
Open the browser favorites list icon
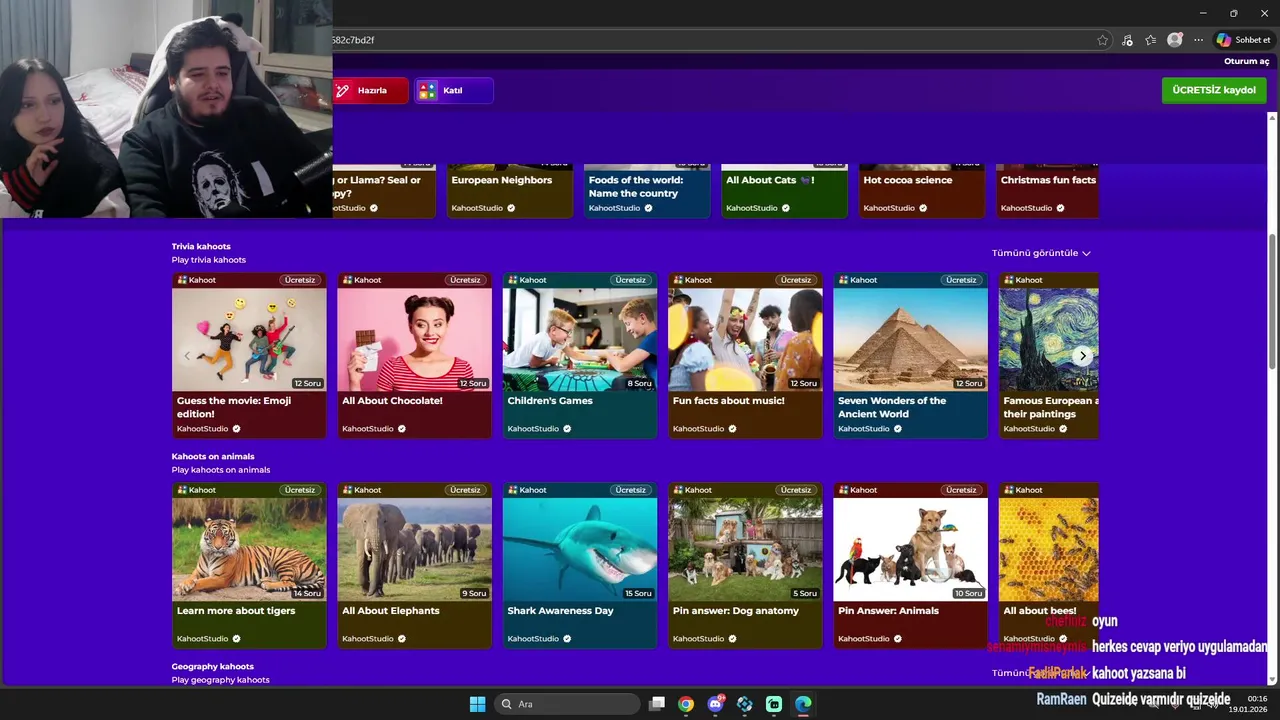pyautogui.click(x=1151, y=40)
